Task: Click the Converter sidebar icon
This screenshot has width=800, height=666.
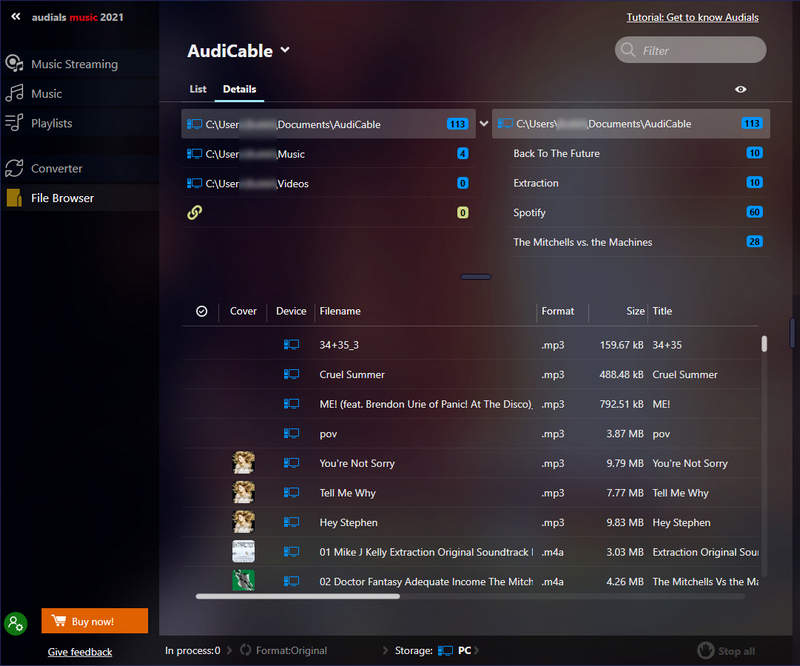Action: 14,168
